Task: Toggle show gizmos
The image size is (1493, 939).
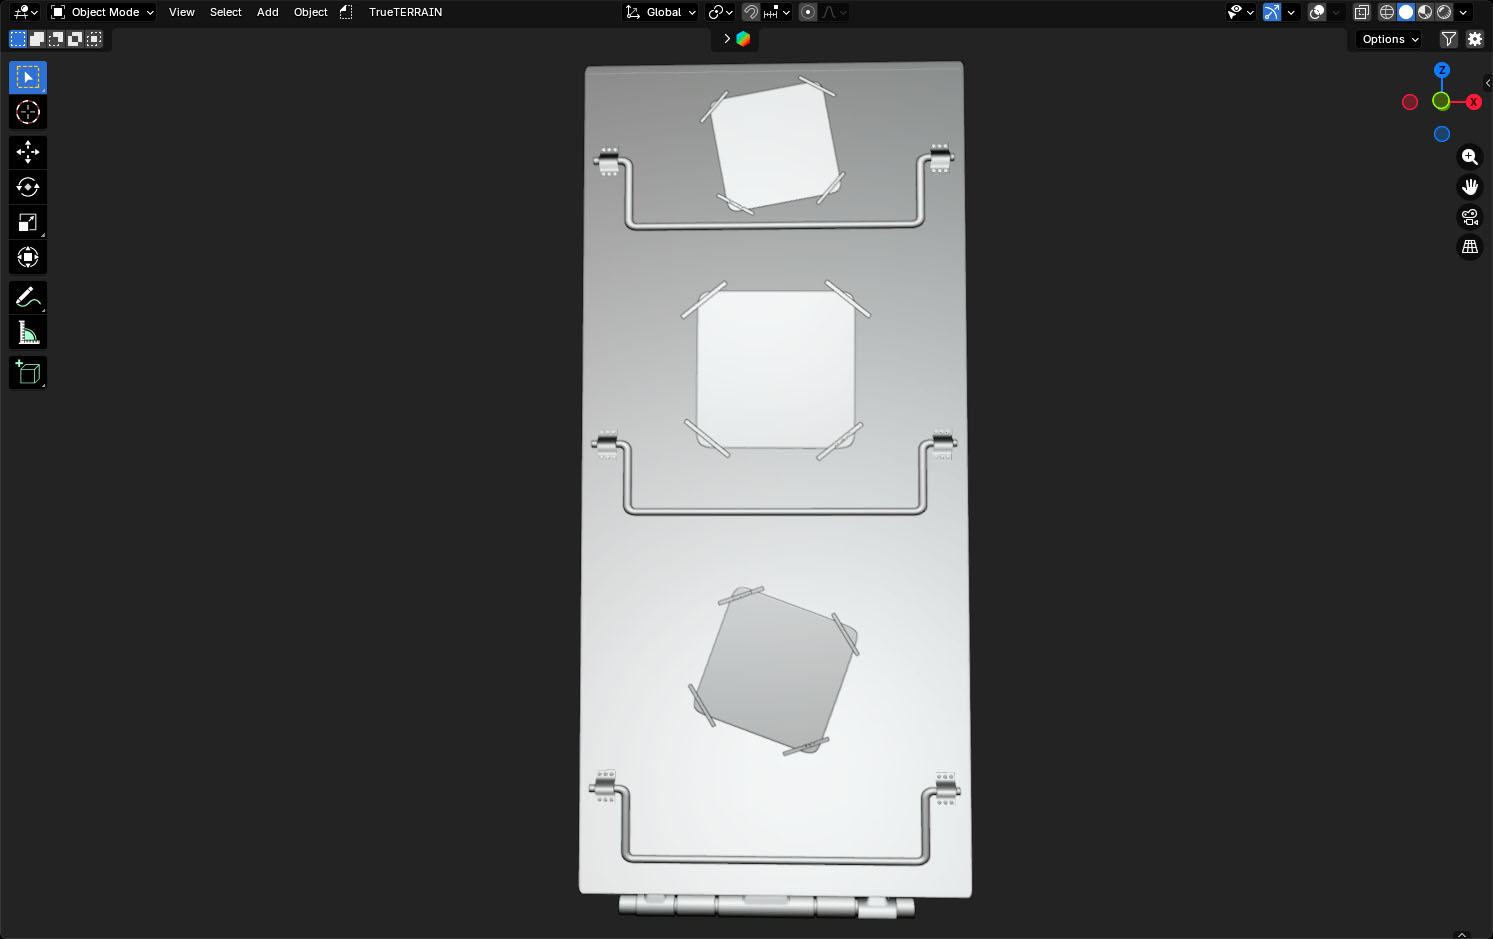Action: tap(1272, 12)
